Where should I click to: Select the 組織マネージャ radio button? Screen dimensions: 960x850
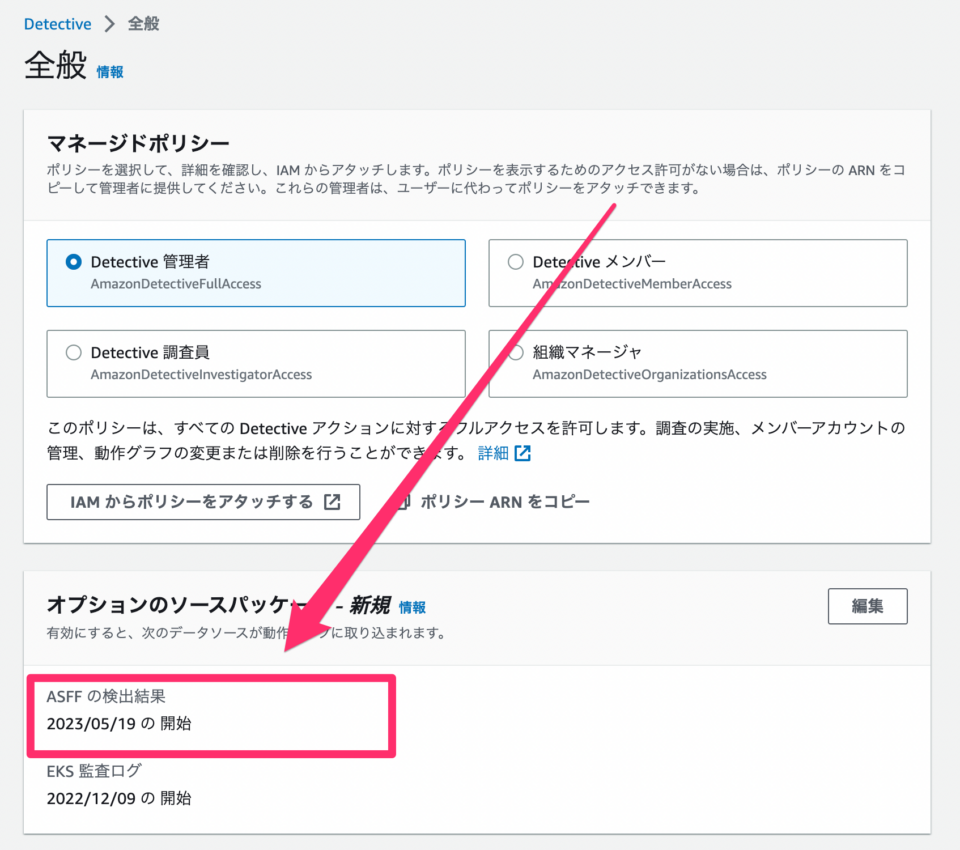tap(515, 352)
